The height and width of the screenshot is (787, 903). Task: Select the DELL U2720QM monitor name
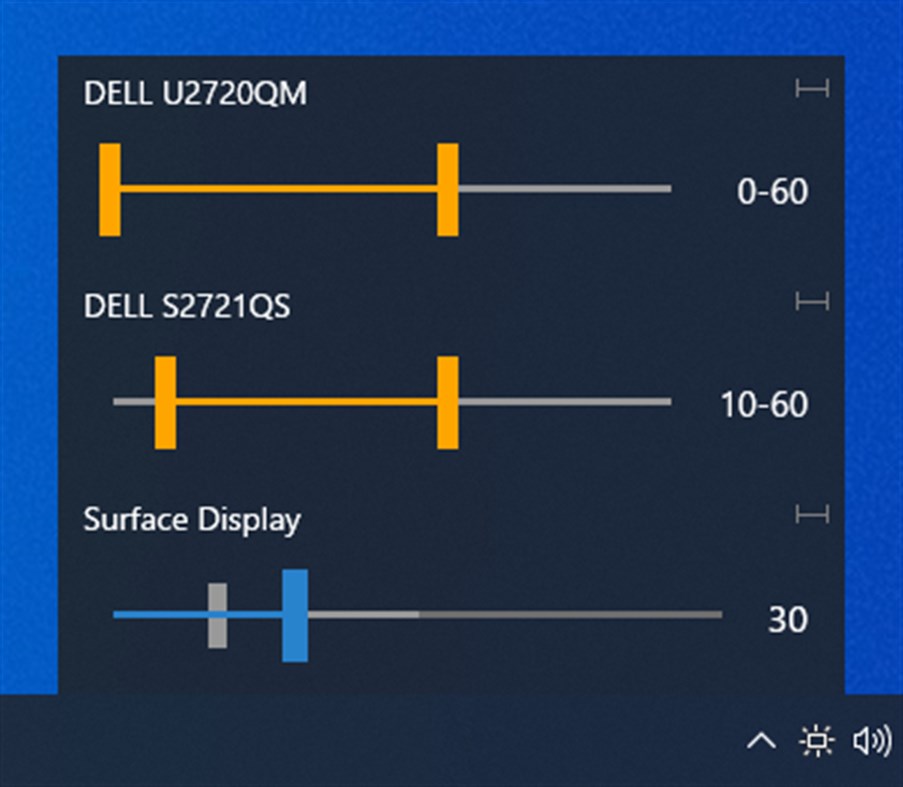(x=196, y=94)
